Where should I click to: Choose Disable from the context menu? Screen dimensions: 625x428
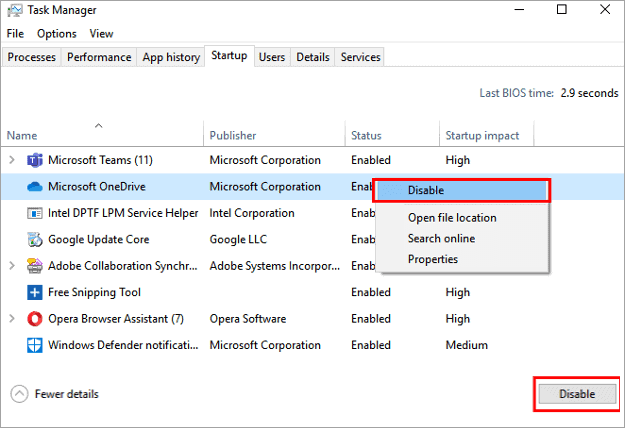click(x=426, y=190)
